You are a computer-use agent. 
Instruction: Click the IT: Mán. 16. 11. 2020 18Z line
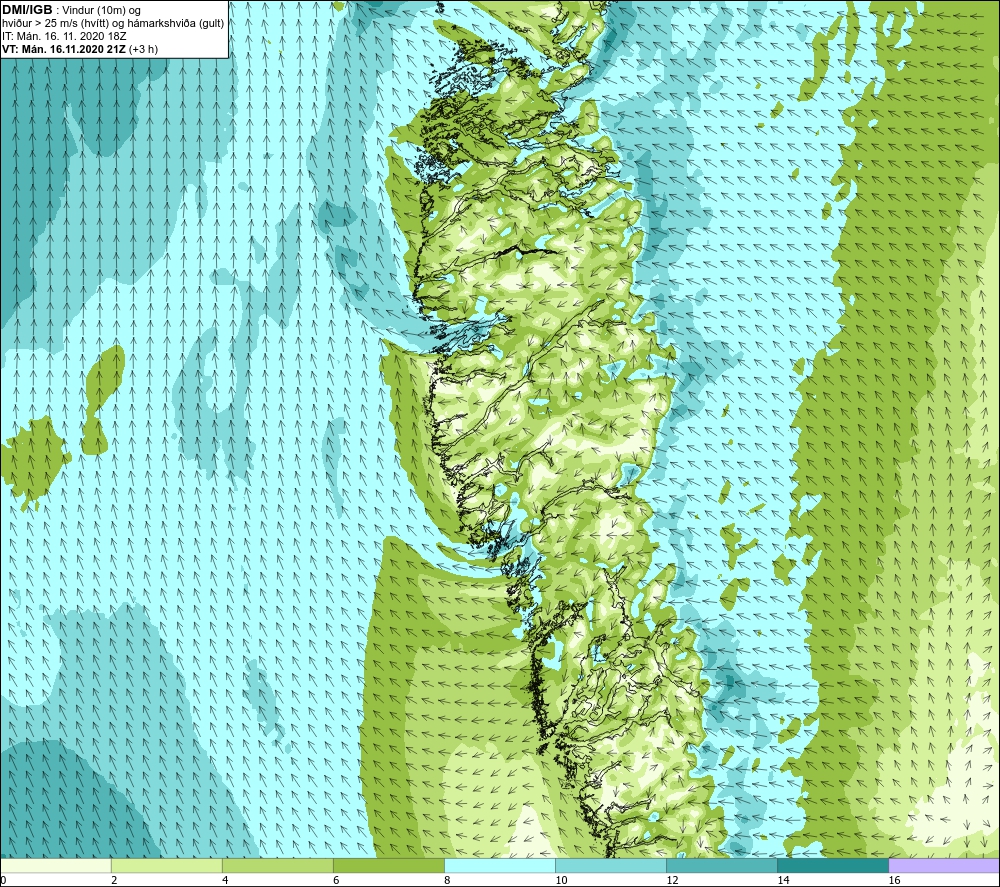point(64,36)
